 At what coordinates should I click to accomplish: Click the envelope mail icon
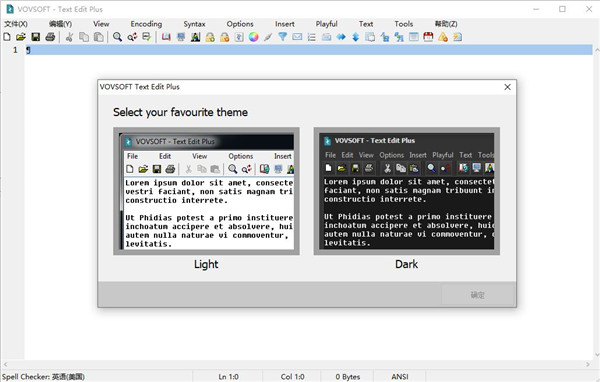[297, 37]
